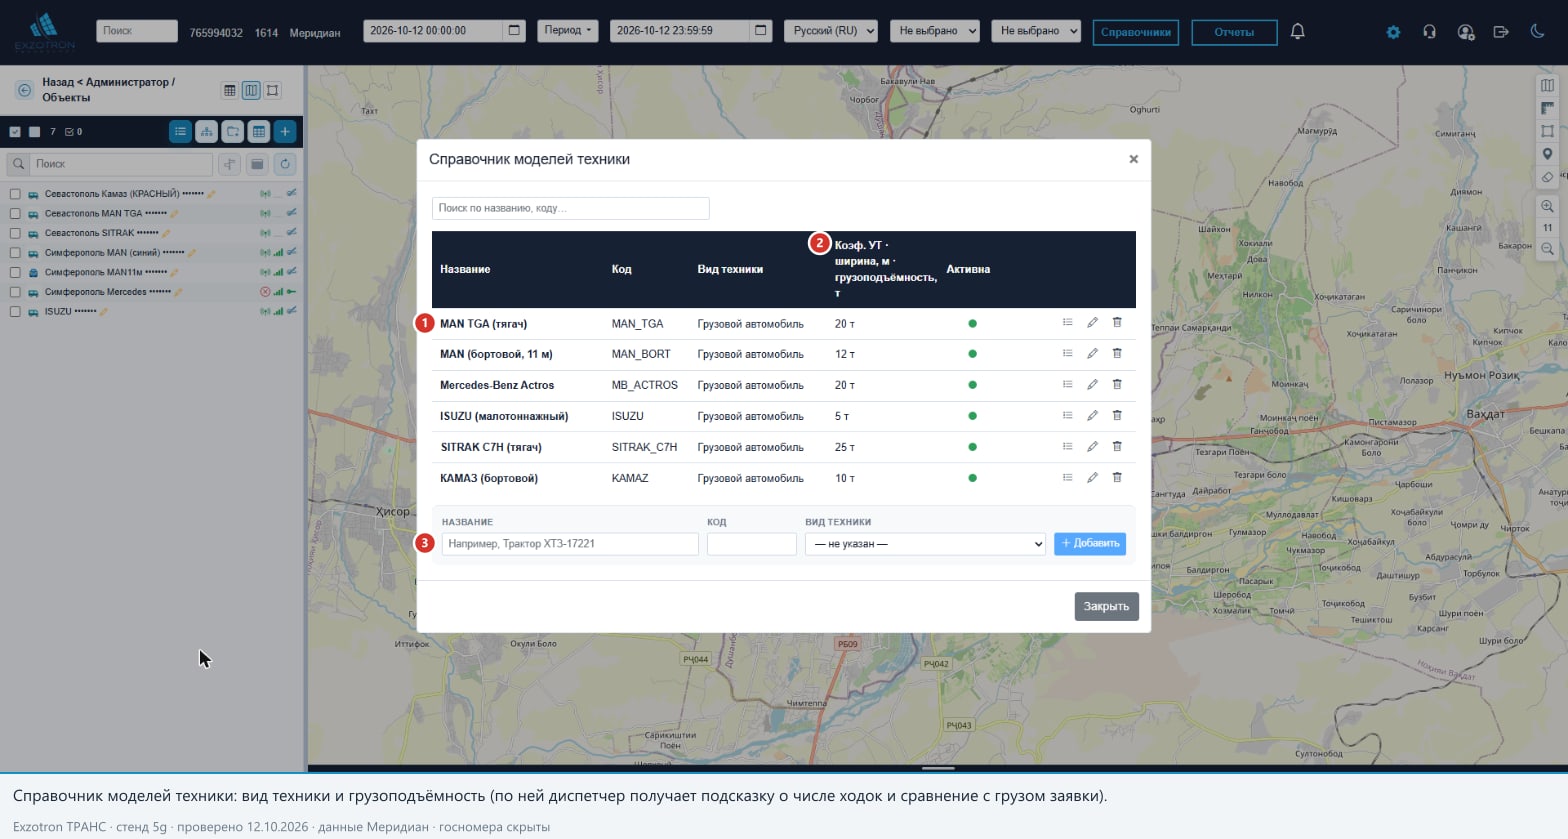Click the Закрыть button
Viewport: 1568px width, 839px height.
click(x=1107, y=606)
